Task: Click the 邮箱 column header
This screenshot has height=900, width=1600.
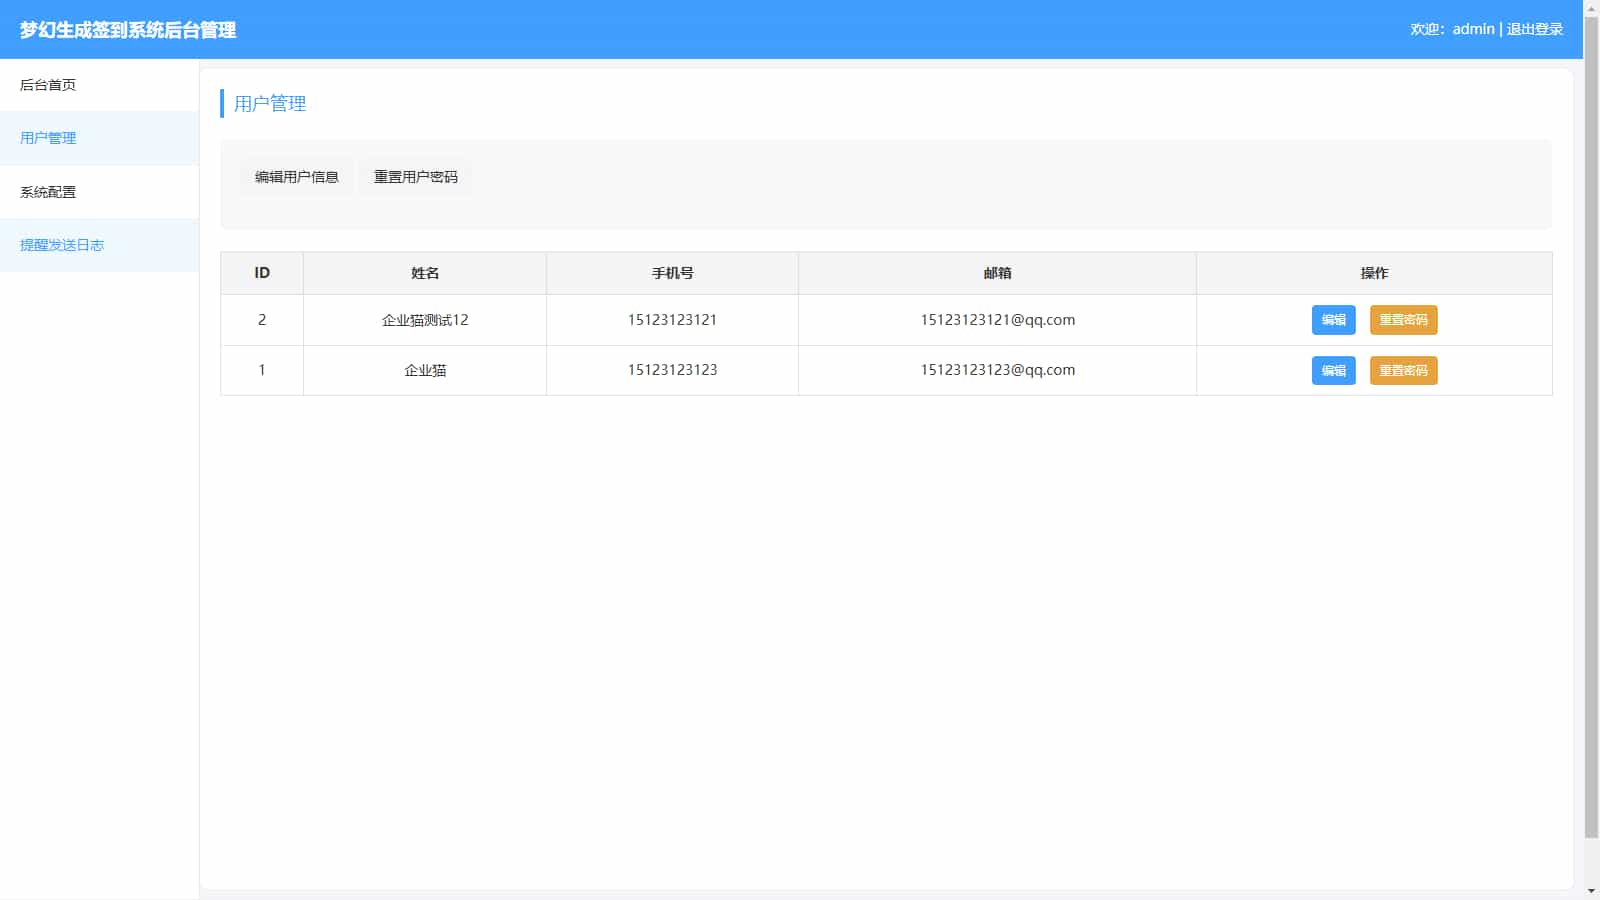Action: pos(997,273)
